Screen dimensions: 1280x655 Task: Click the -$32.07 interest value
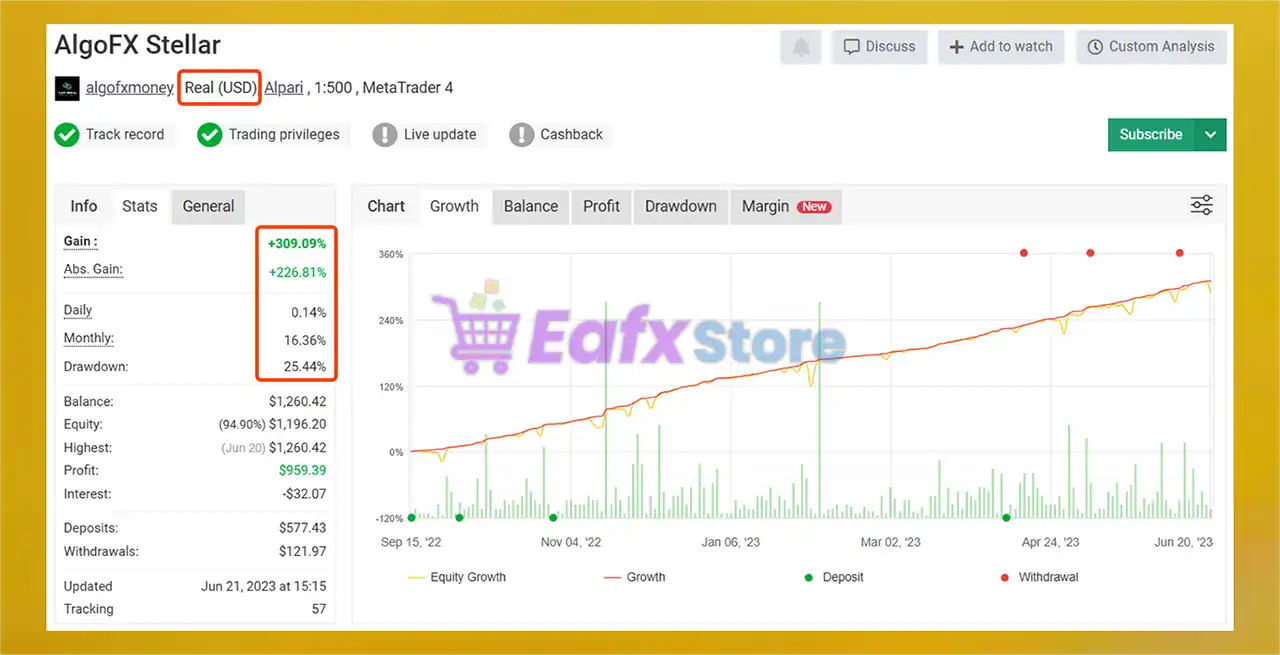click(306, 494)
